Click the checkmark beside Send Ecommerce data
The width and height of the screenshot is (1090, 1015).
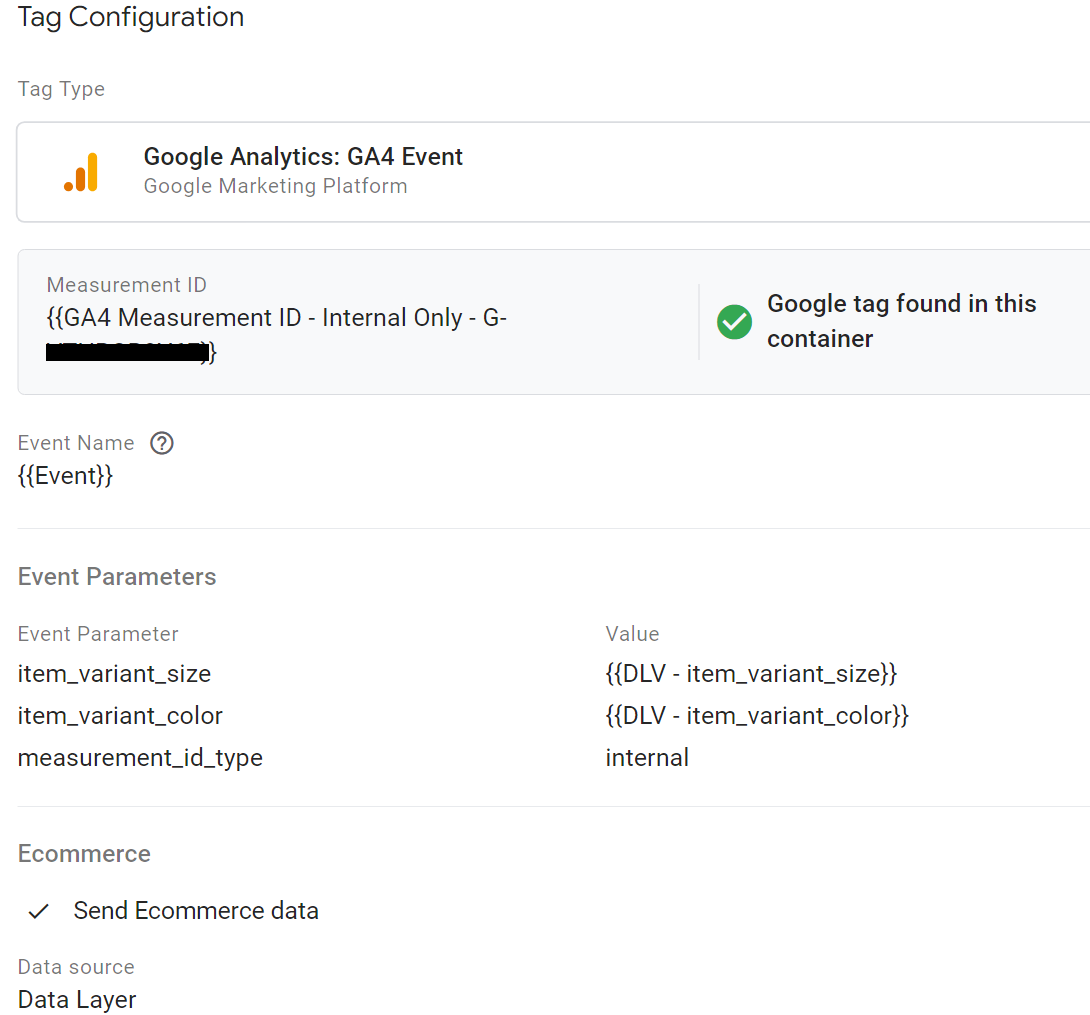pos(38,911)
